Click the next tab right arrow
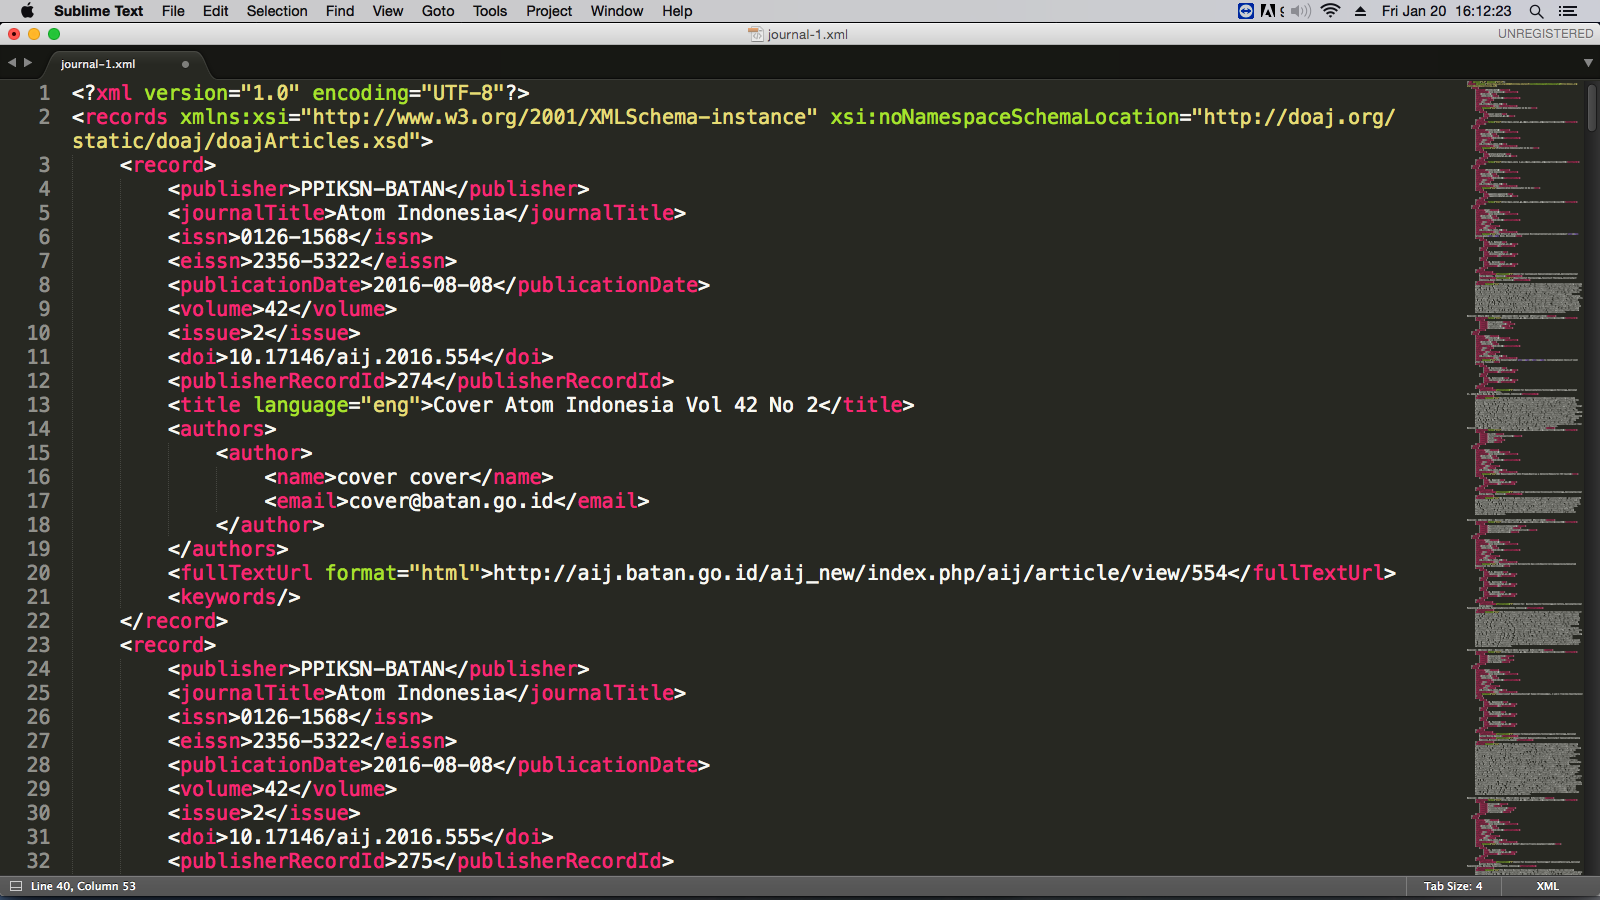The height and width of the screenshot is (900, 1600). [28, 63]
